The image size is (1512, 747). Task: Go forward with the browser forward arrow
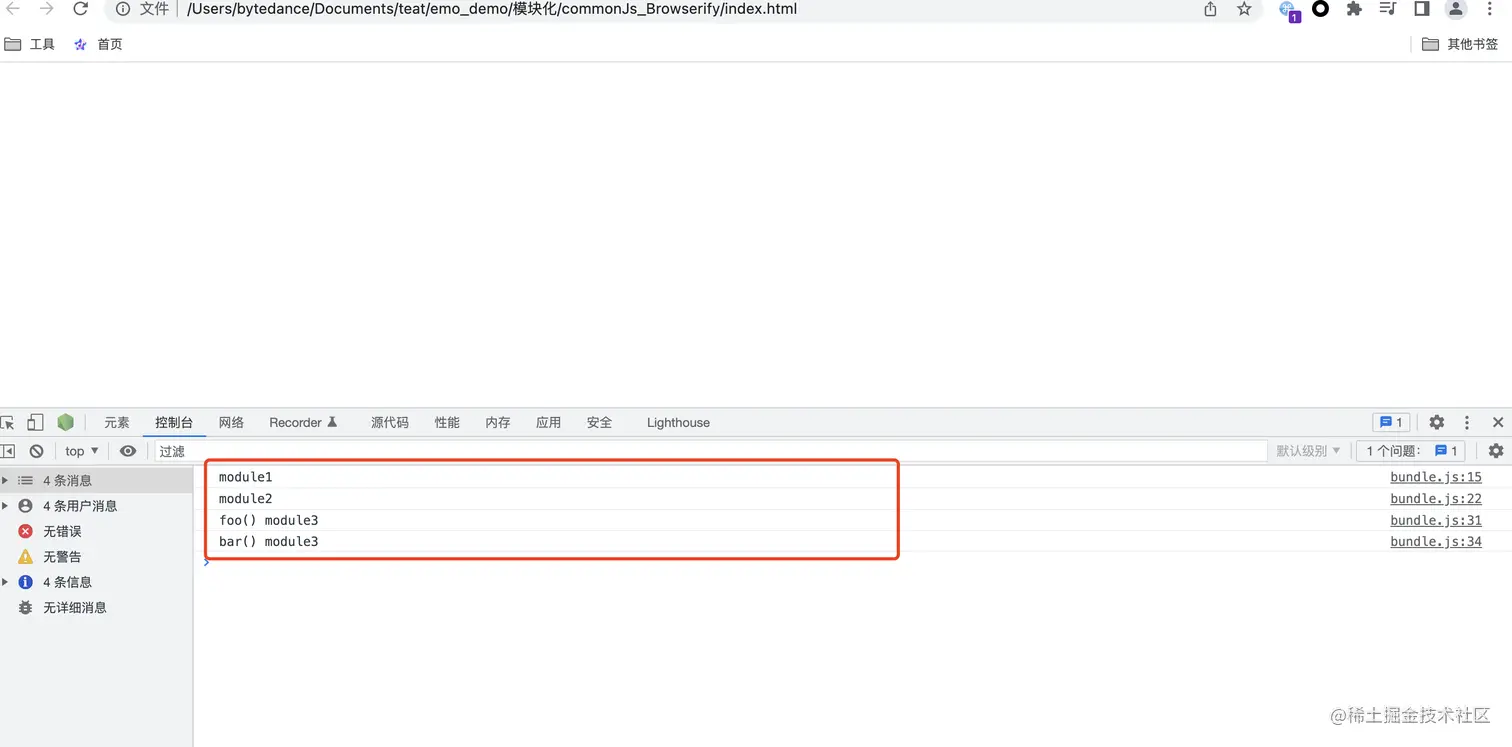point(46,9)
